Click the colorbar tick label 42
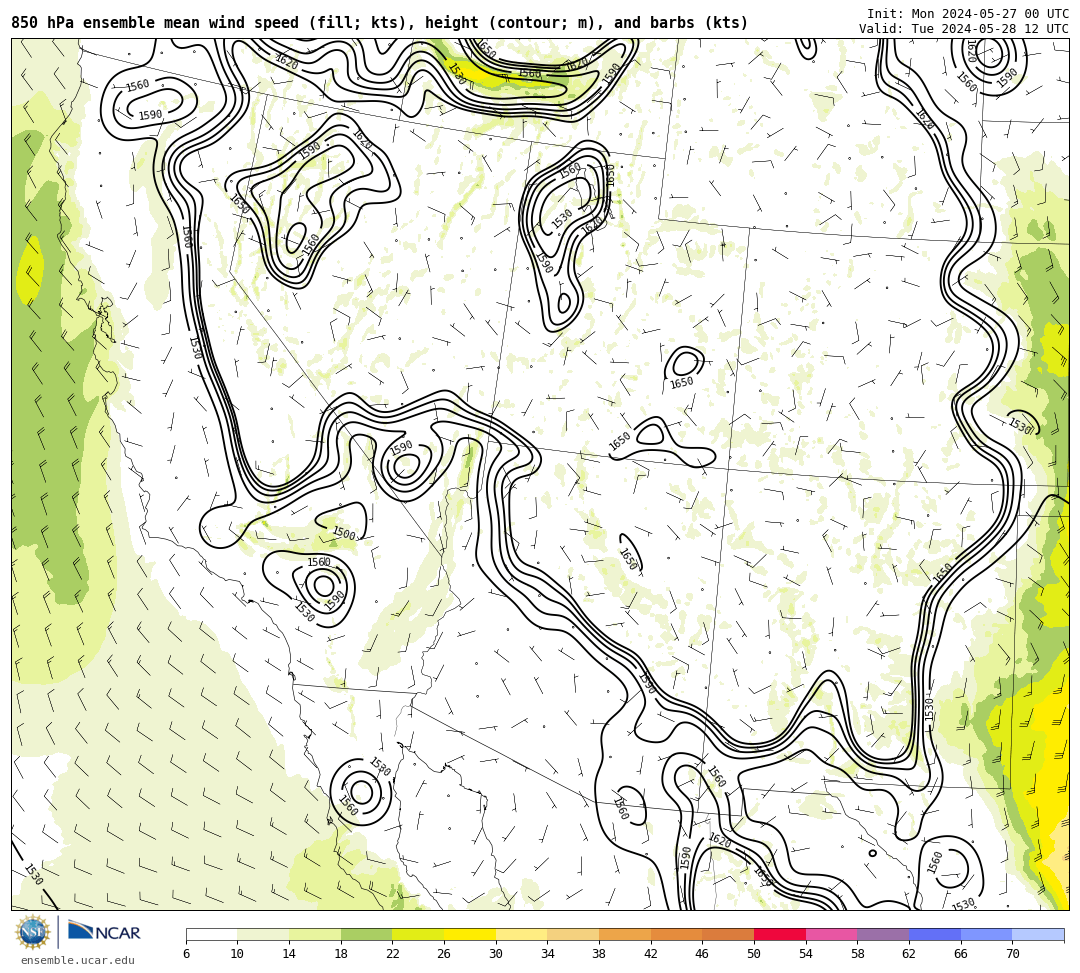 651,954
